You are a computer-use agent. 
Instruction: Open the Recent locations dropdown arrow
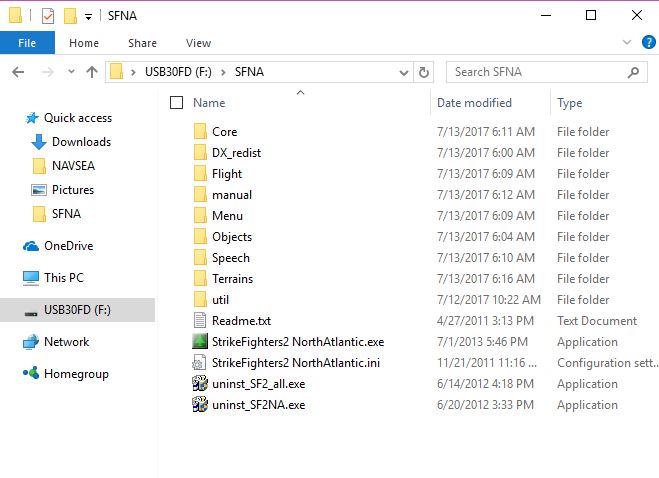click(x=71, y=72)
